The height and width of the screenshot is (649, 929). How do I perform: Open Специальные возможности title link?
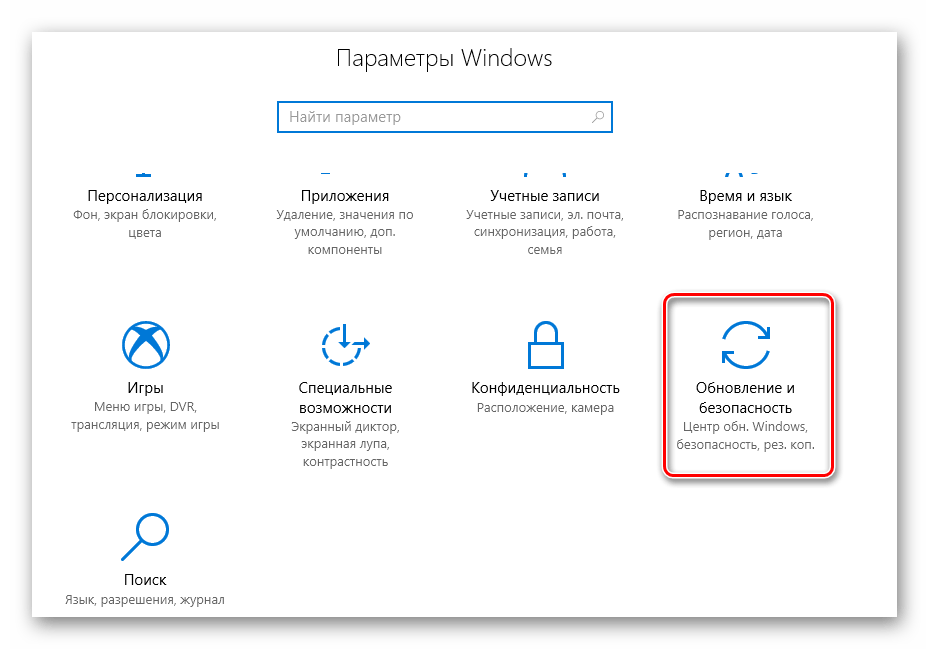[345, 398]
